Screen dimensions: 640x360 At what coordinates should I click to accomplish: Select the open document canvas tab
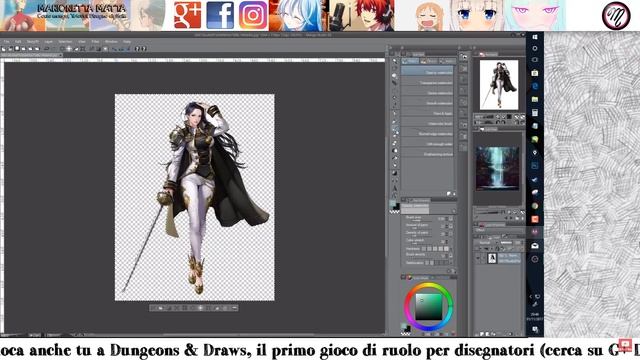31,55
